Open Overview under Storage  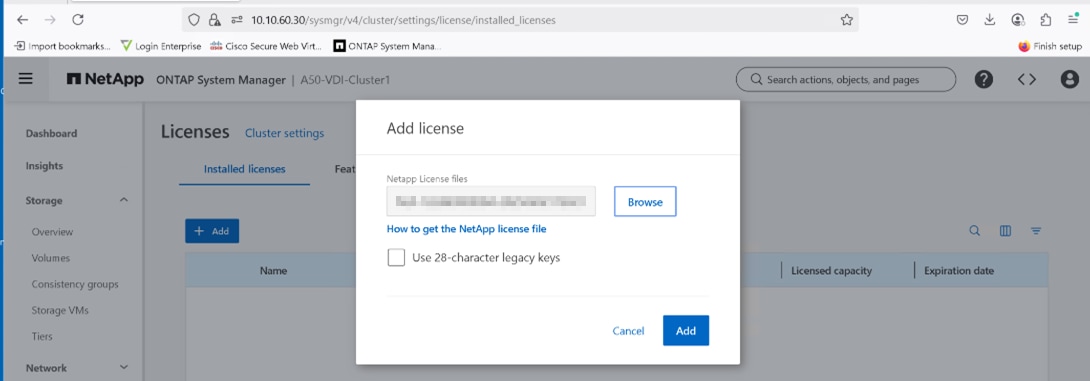pyautogui.click(x=52, y=232)
